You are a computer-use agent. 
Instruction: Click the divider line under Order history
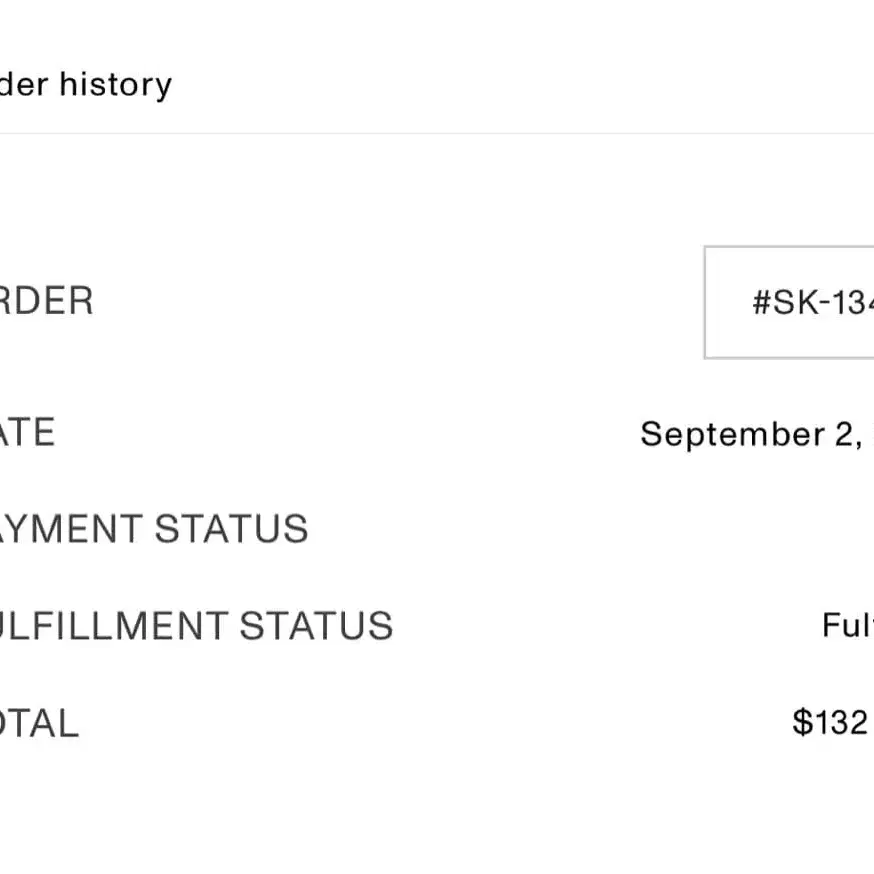click(x=437, y=133)
